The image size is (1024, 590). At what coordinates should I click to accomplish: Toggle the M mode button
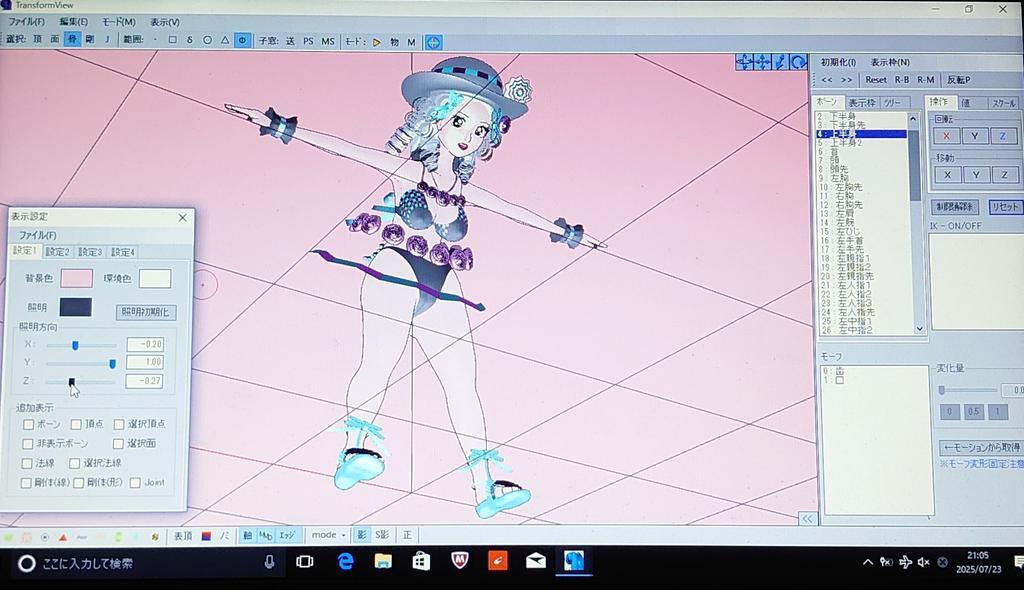(x=411, y=42)
